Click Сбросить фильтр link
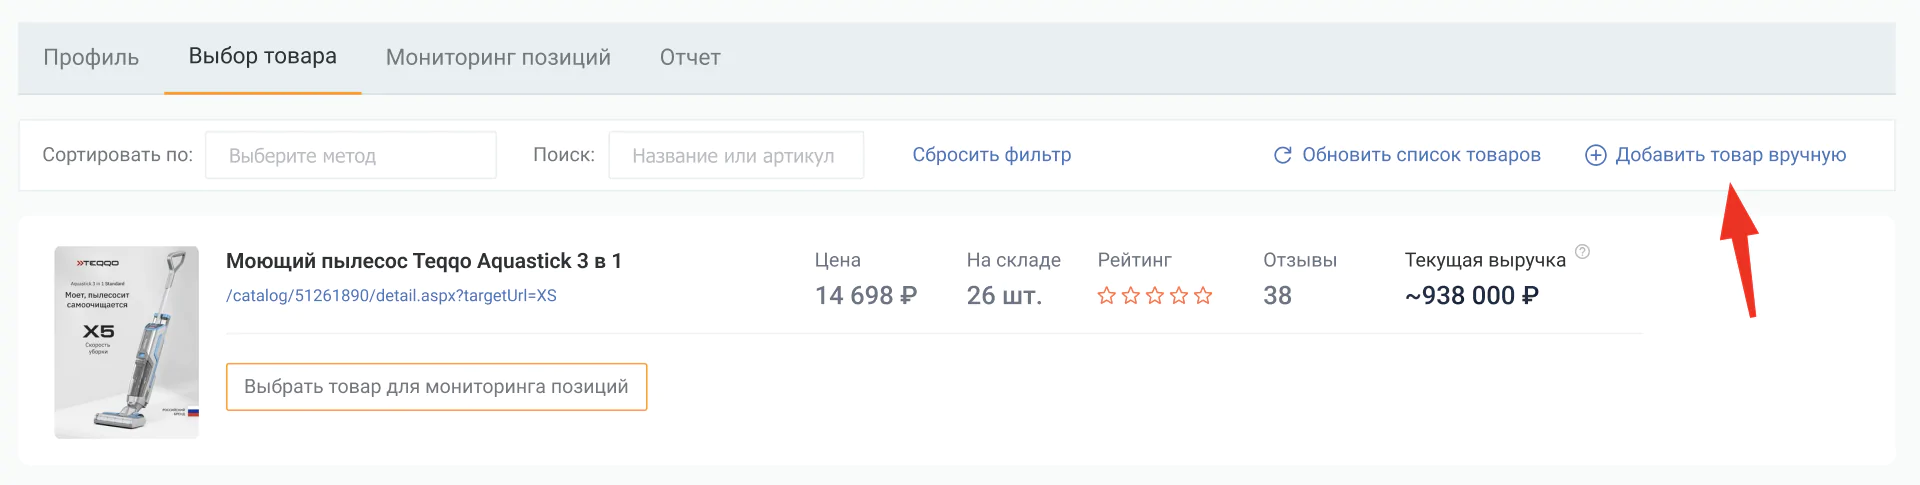Screen dimensions: 1920x485 click(x=992, y=155)
